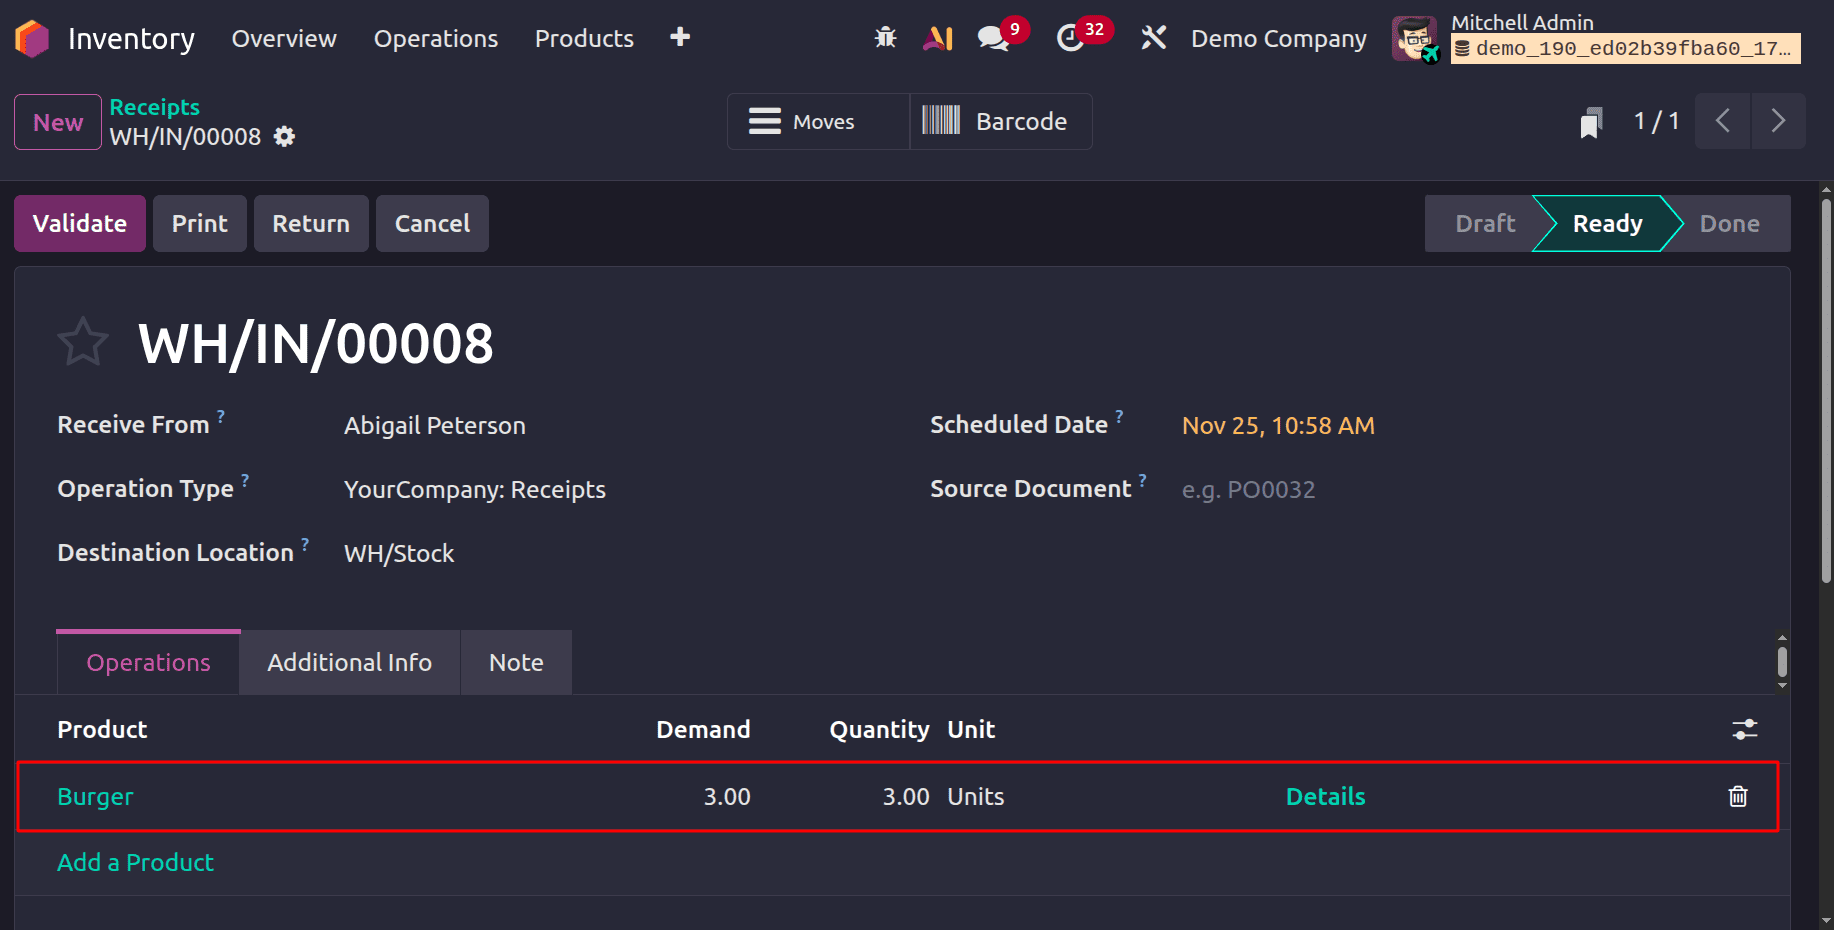Open the conversations chat bubble icon
Image resolution: width=1834 pixels, height=930 pixels.
point(991,37)
